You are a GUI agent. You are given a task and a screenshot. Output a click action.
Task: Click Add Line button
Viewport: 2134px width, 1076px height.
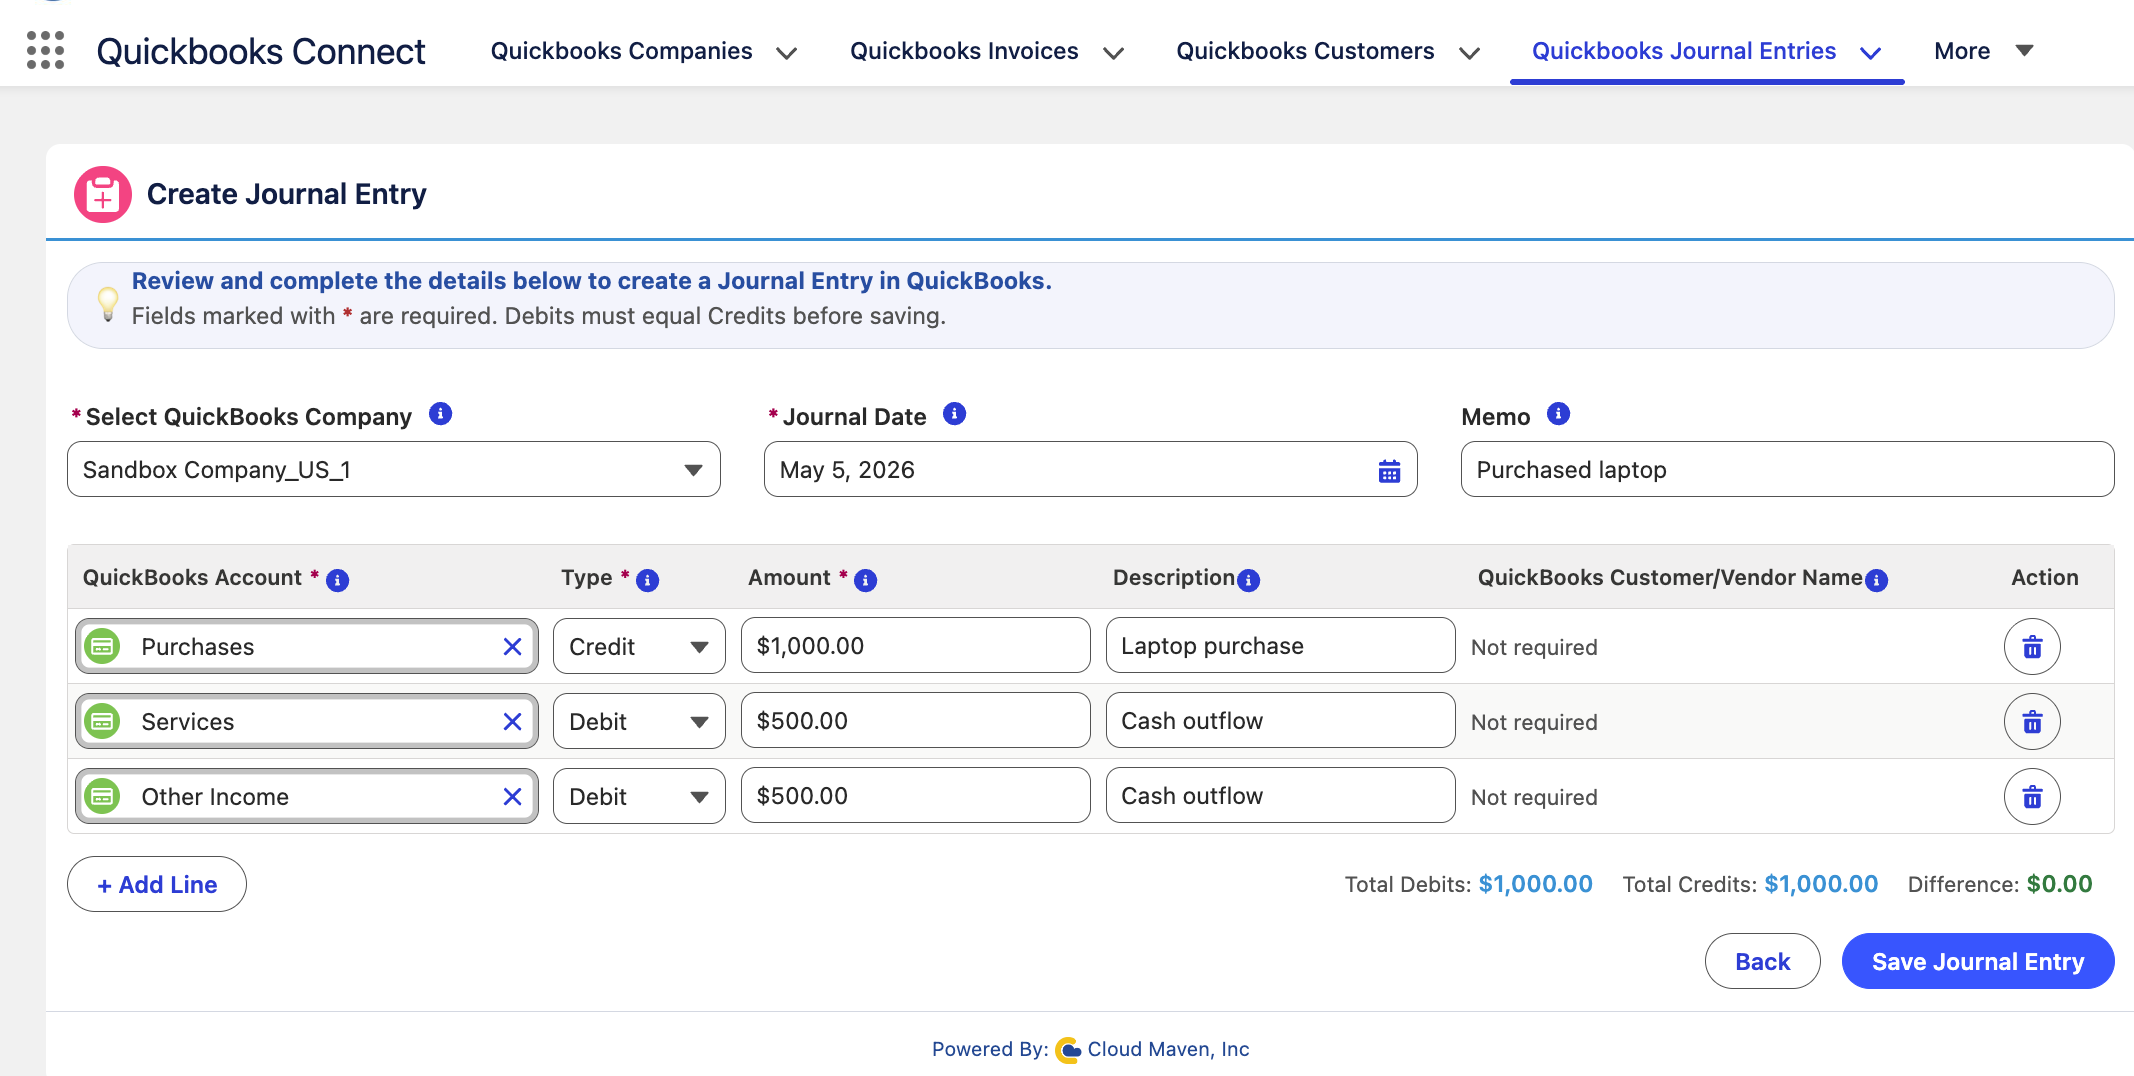[x=157, y=884]
